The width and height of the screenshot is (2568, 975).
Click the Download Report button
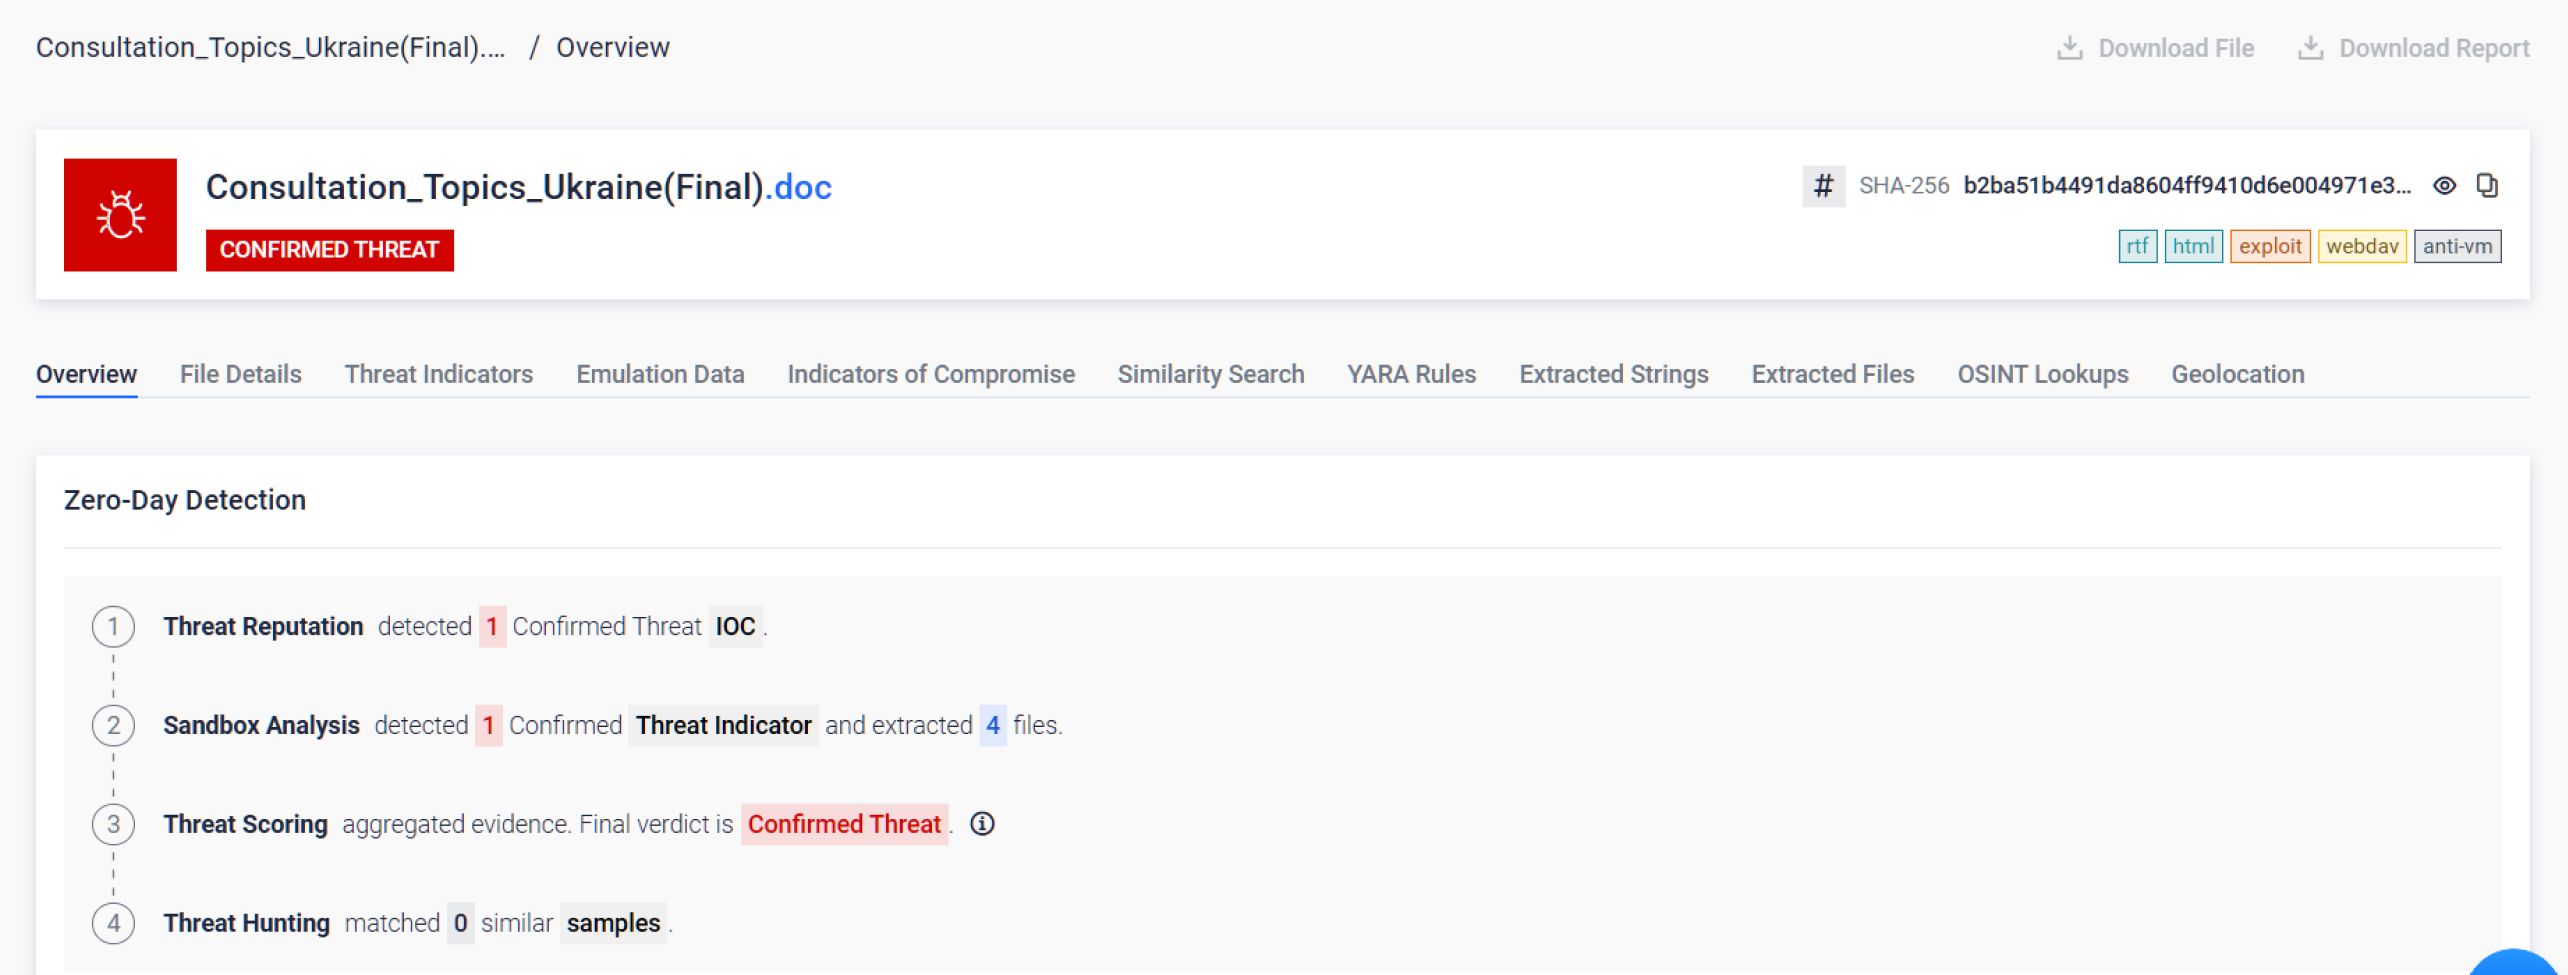(2414, 48)
